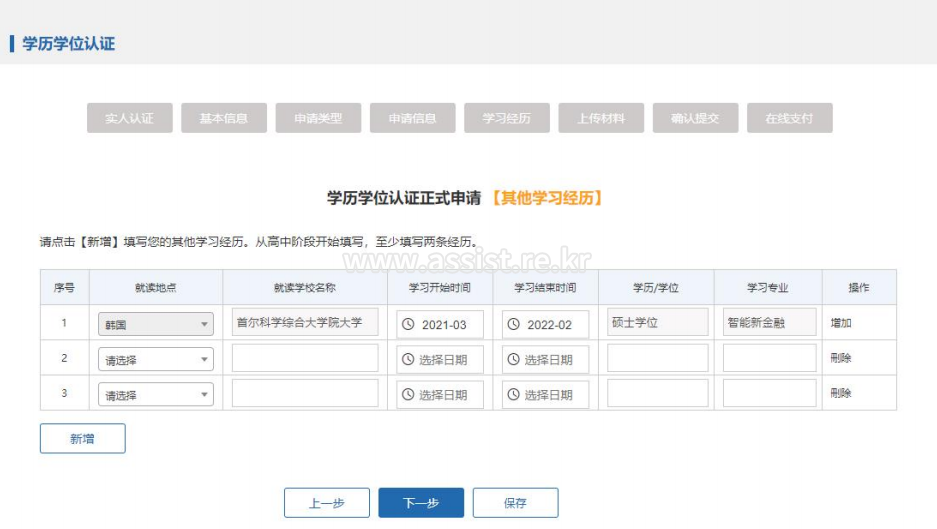
Task: Expand row 3 请选择 location dropdown
Action: 156,395
